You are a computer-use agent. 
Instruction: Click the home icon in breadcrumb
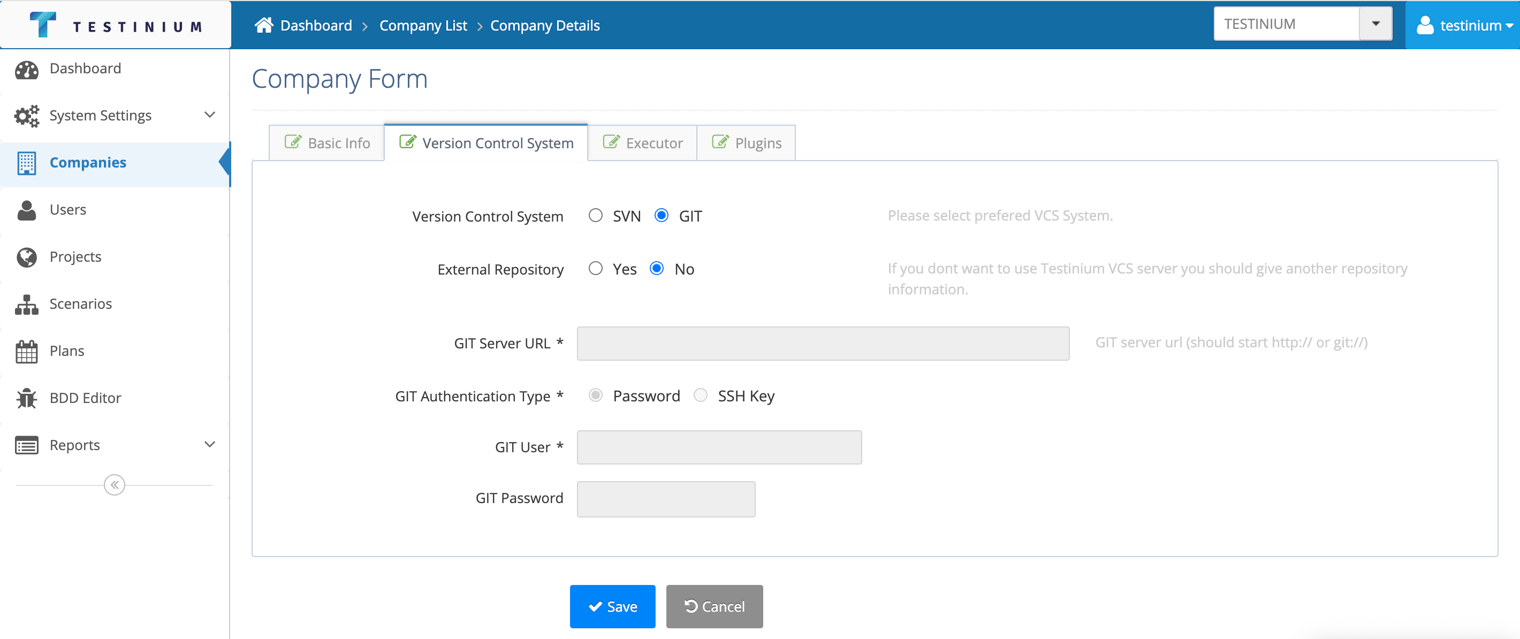pos(264,25)
